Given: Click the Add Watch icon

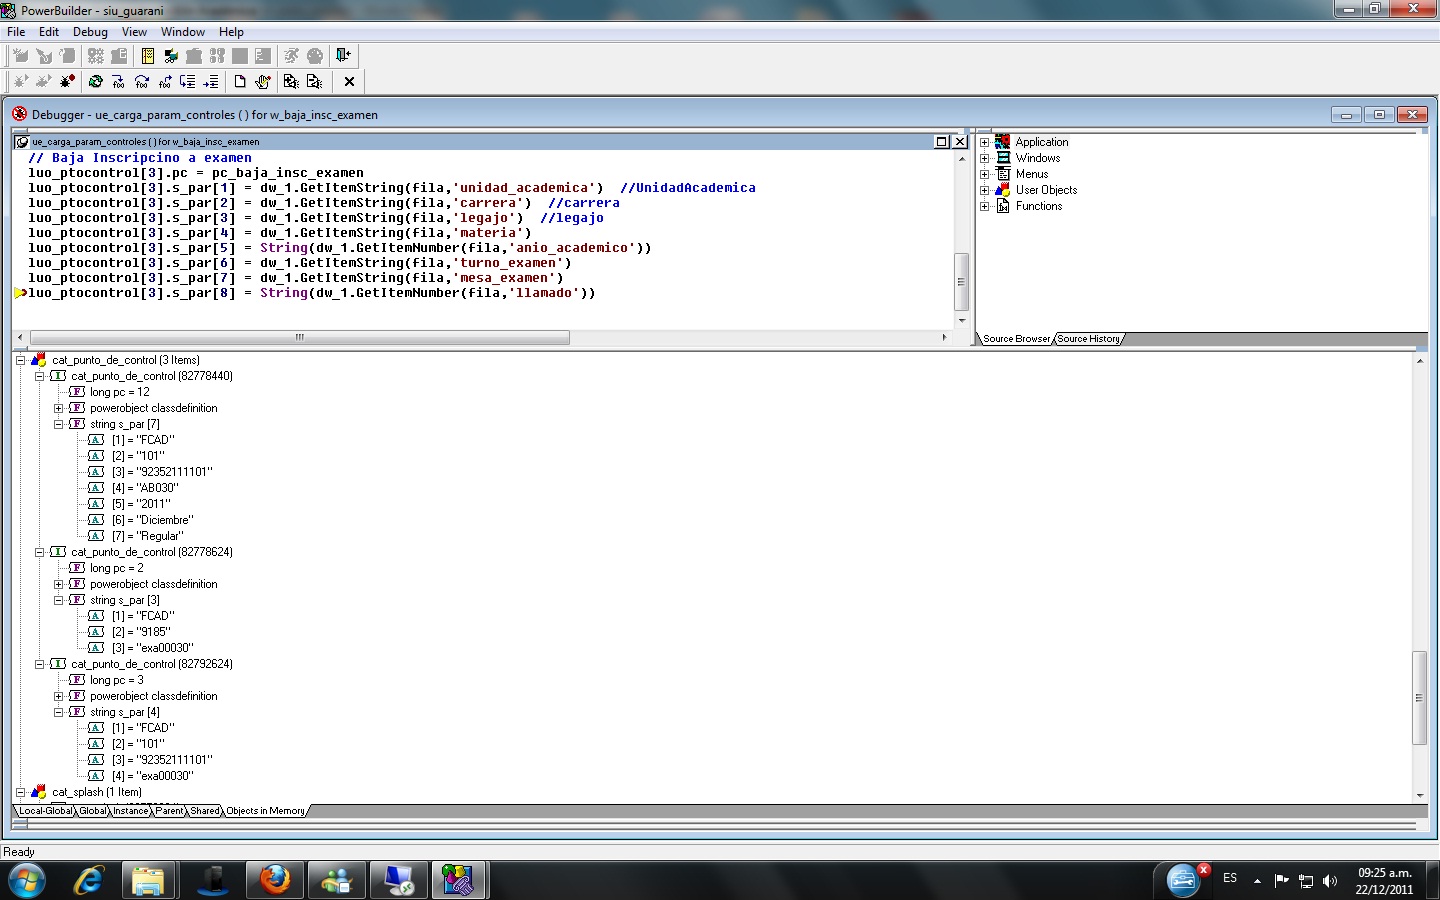Looking at the screenshot, I should click(291, 82).
